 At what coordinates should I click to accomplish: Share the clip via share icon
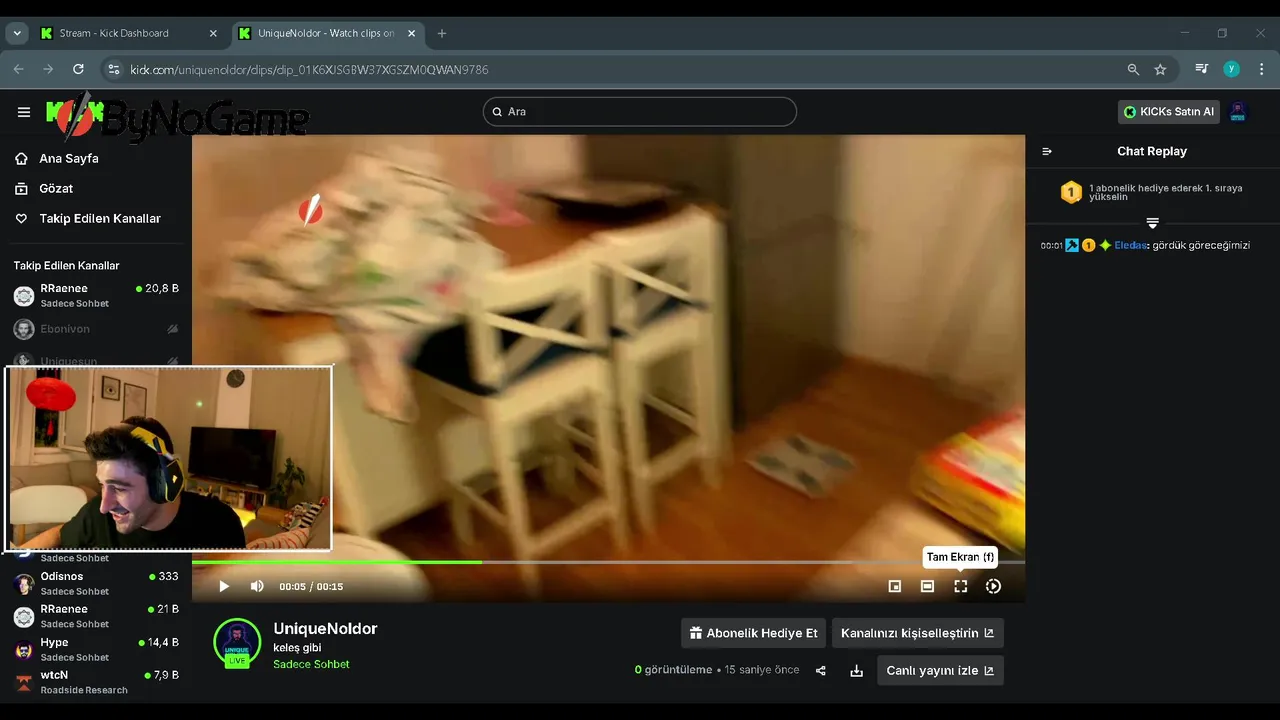[821, 671]
